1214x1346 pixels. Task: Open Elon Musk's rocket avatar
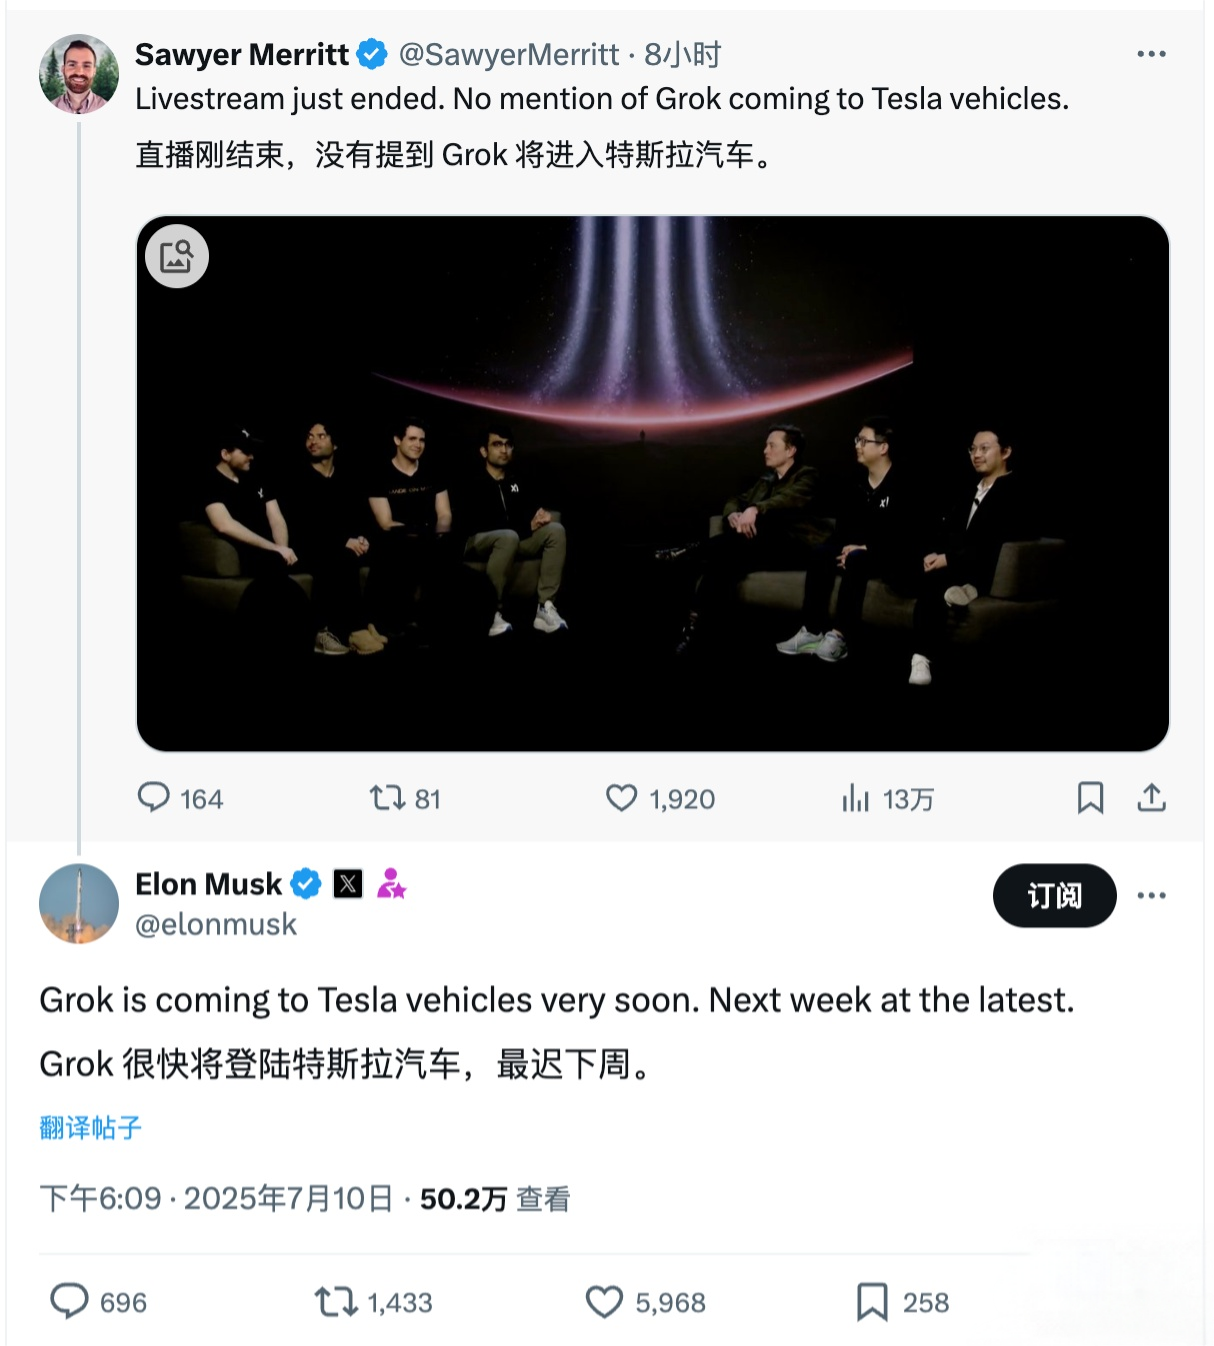pyautogui.click(x=79, y=903)
